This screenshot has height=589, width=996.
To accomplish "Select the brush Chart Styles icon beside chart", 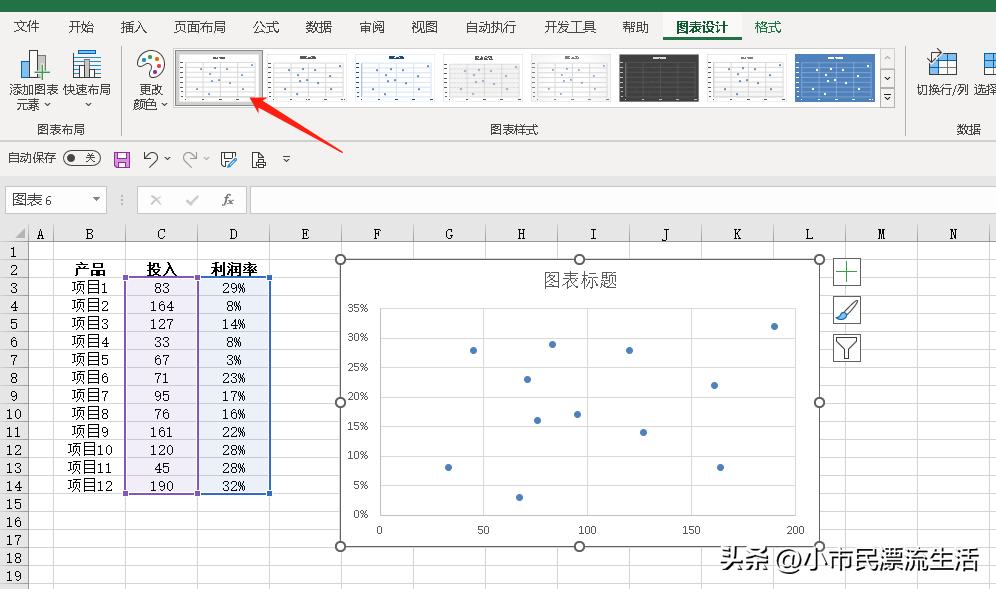I will point(846,310).
